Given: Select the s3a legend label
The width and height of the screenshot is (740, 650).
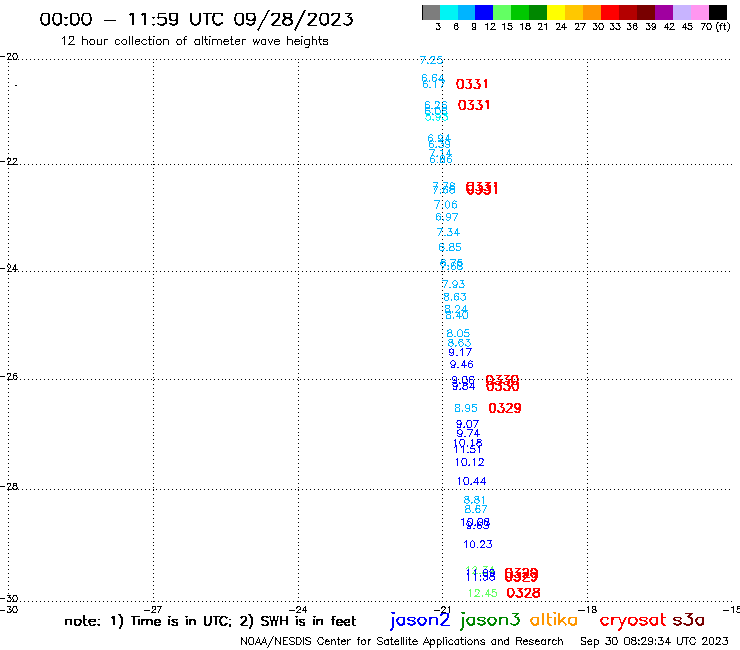Looking at the screenshot, I should coord(689,620).
